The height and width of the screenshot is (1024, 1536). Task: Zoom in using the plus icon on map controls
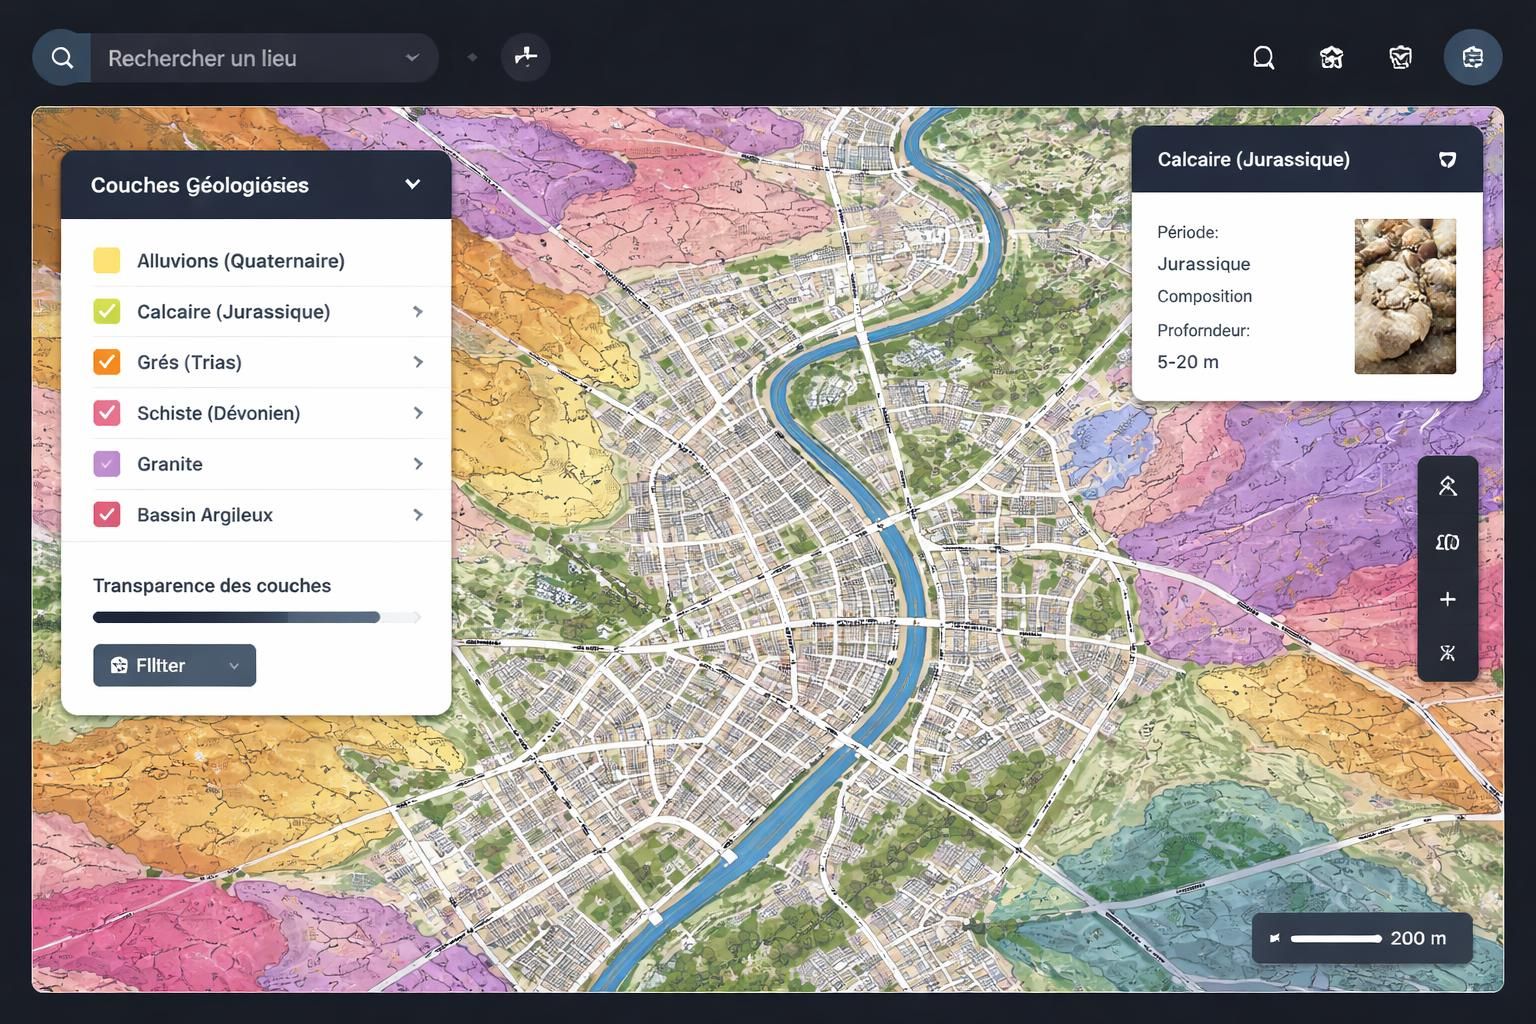(x=1447, y=598)
